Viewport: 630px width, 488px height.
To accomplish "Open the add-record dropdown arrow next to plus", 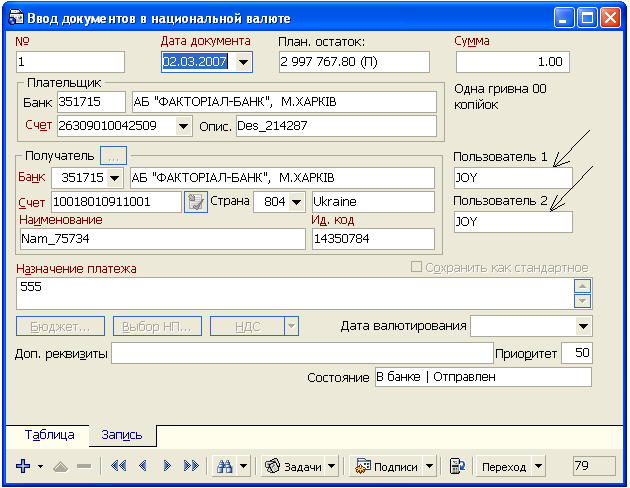I will point(40,466).
